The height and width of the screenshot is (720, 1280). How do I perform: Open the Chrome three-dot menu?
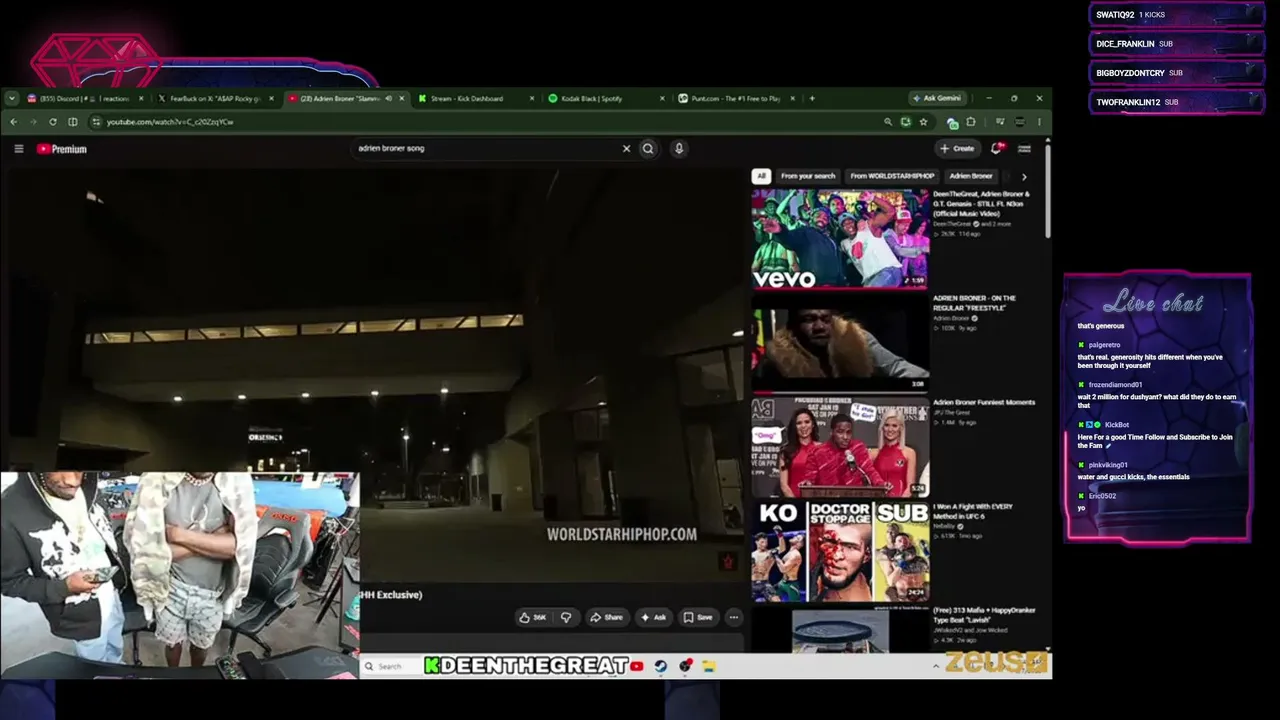coord(1039,122)
